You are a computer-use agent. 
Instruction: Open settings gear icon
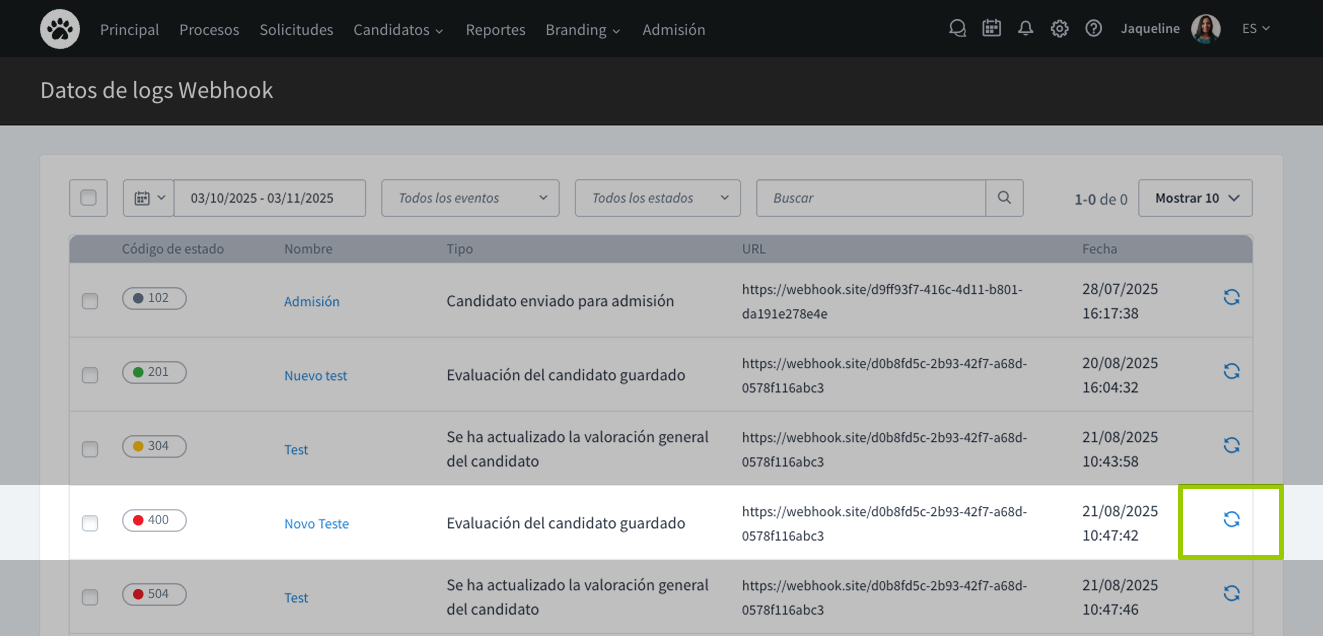coord(1059,29)
